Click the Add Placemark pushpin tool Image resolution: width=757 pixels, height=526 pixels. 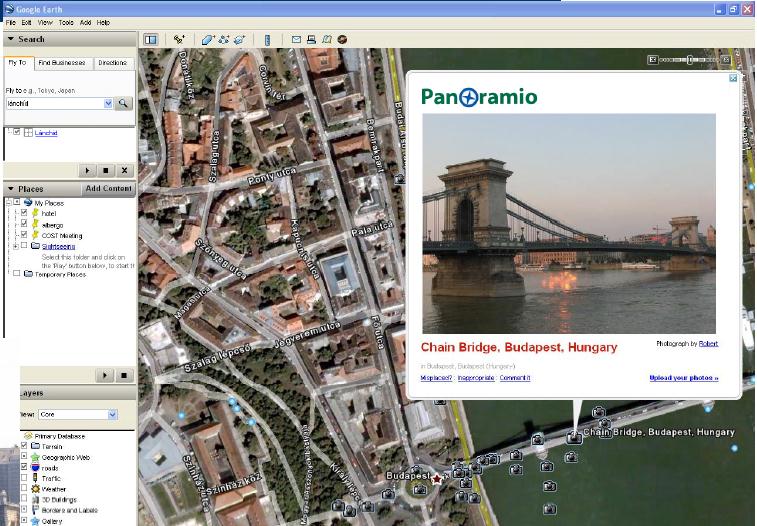[180, 40]
